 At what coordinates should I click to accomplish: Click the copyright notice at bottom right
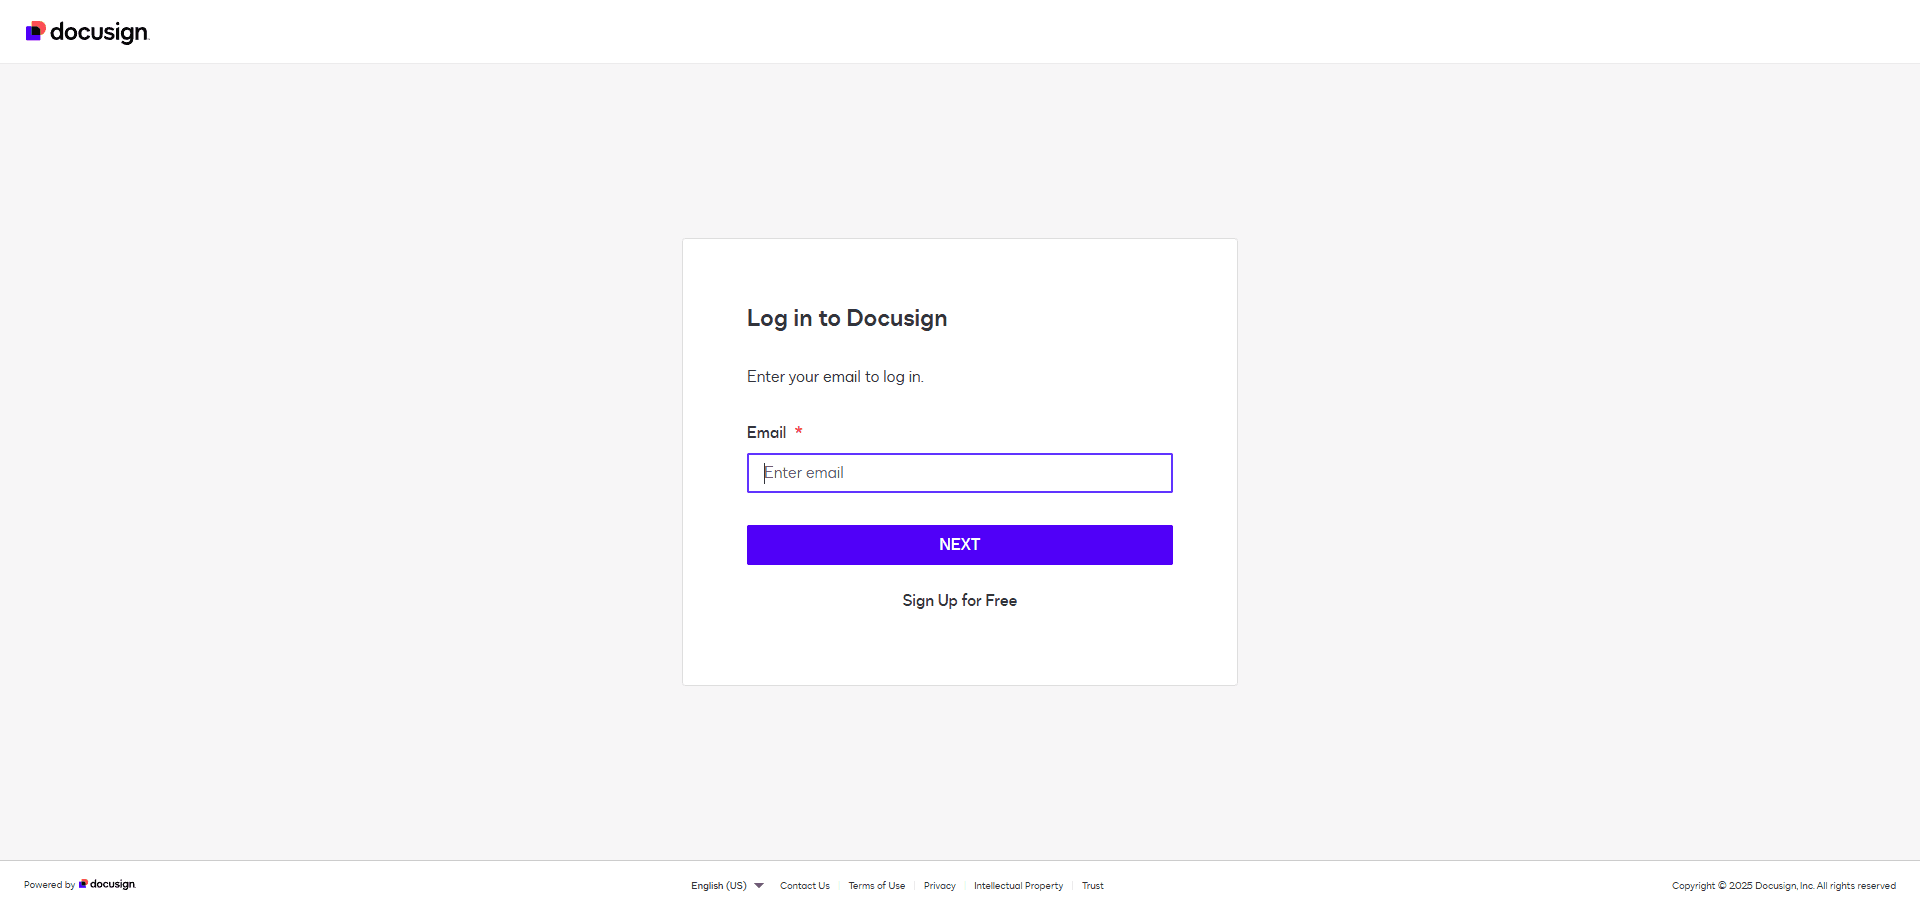(x=1784, y=885)
